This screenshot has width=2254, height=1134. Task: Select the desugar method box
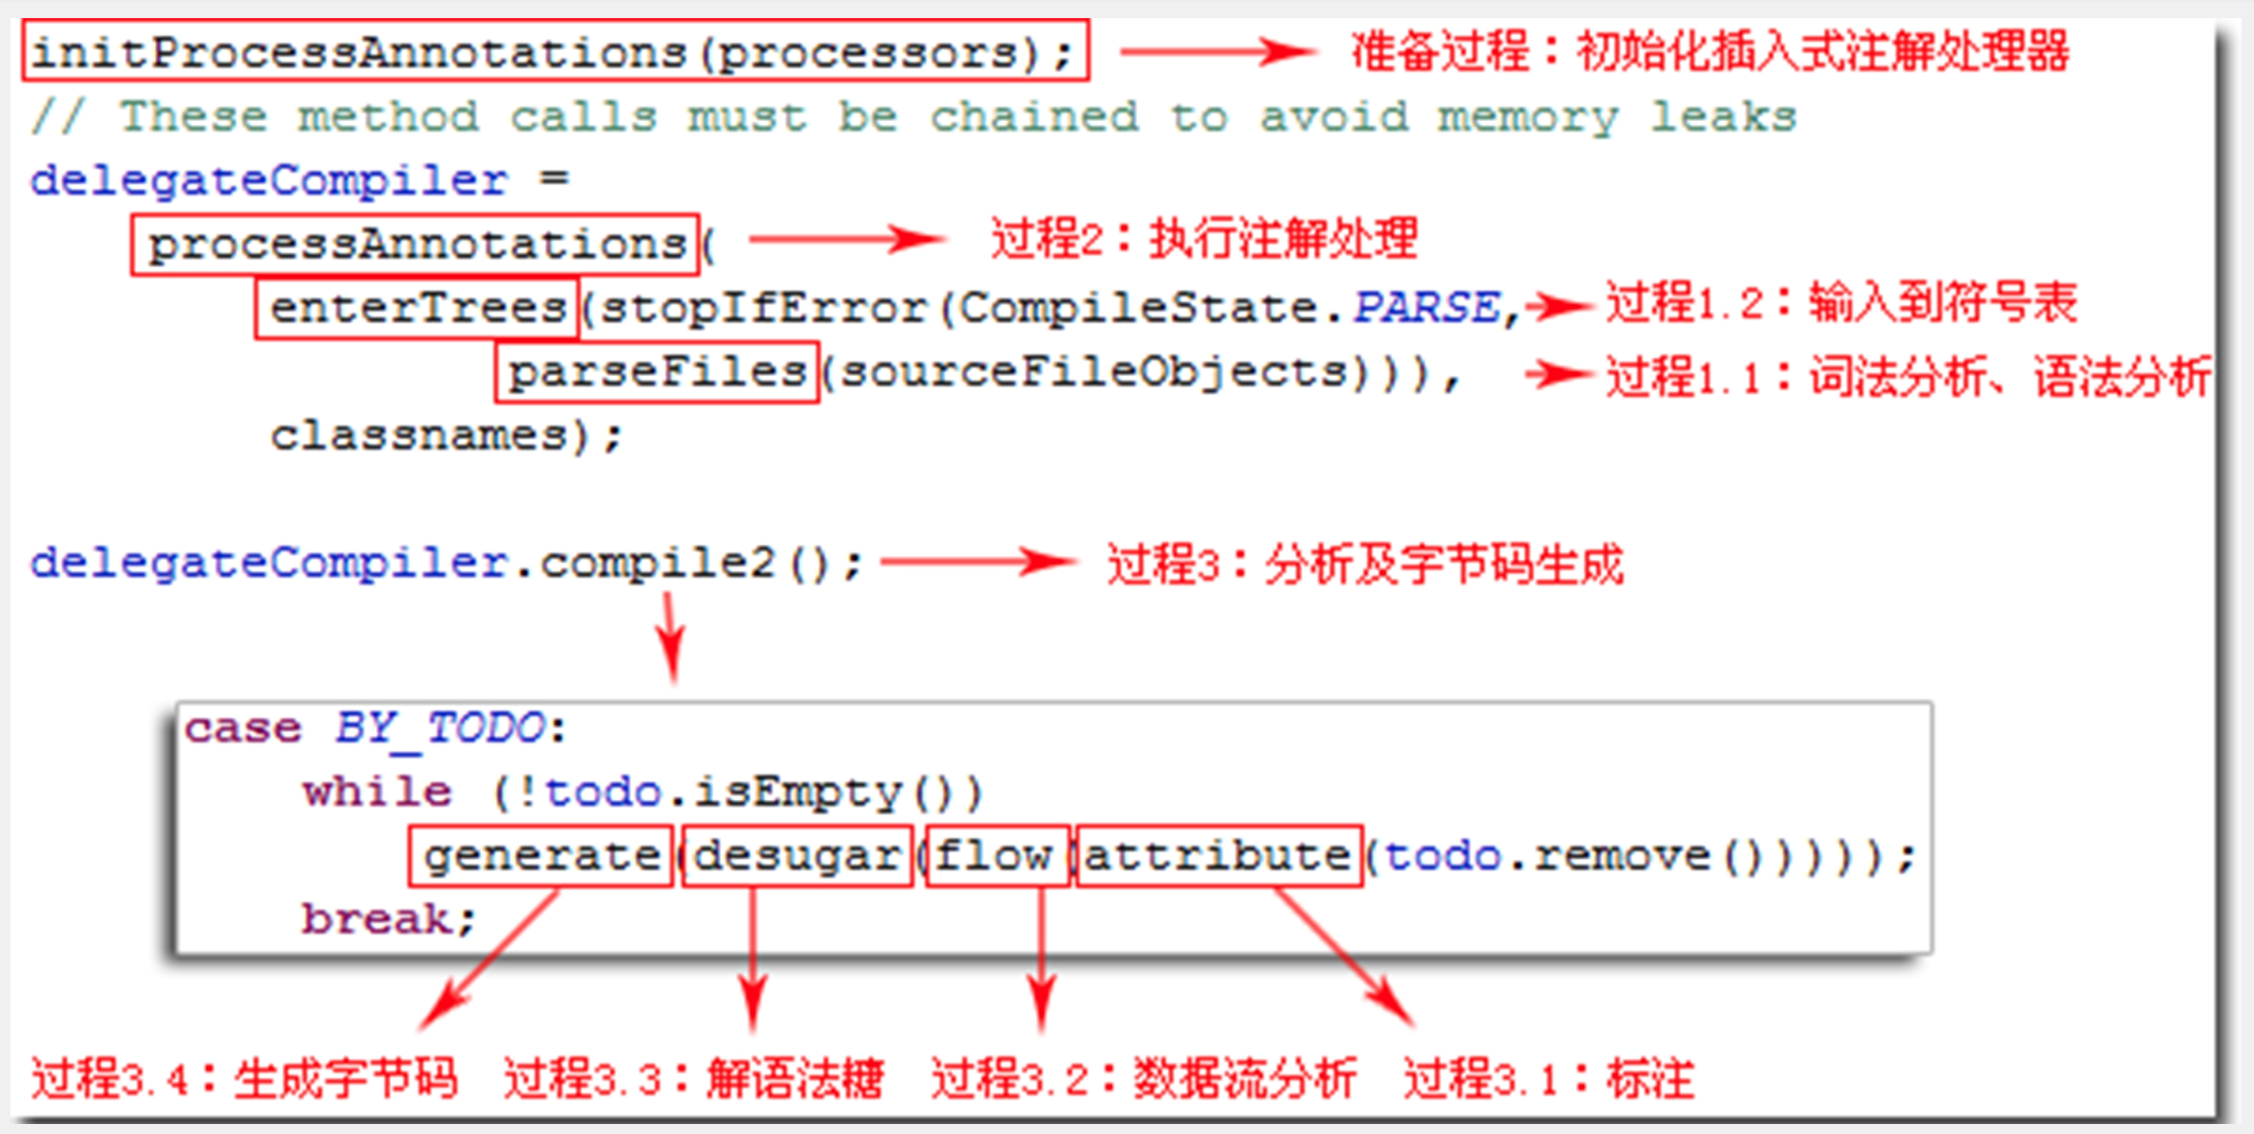pyautogui.click(x=797, y=855)
